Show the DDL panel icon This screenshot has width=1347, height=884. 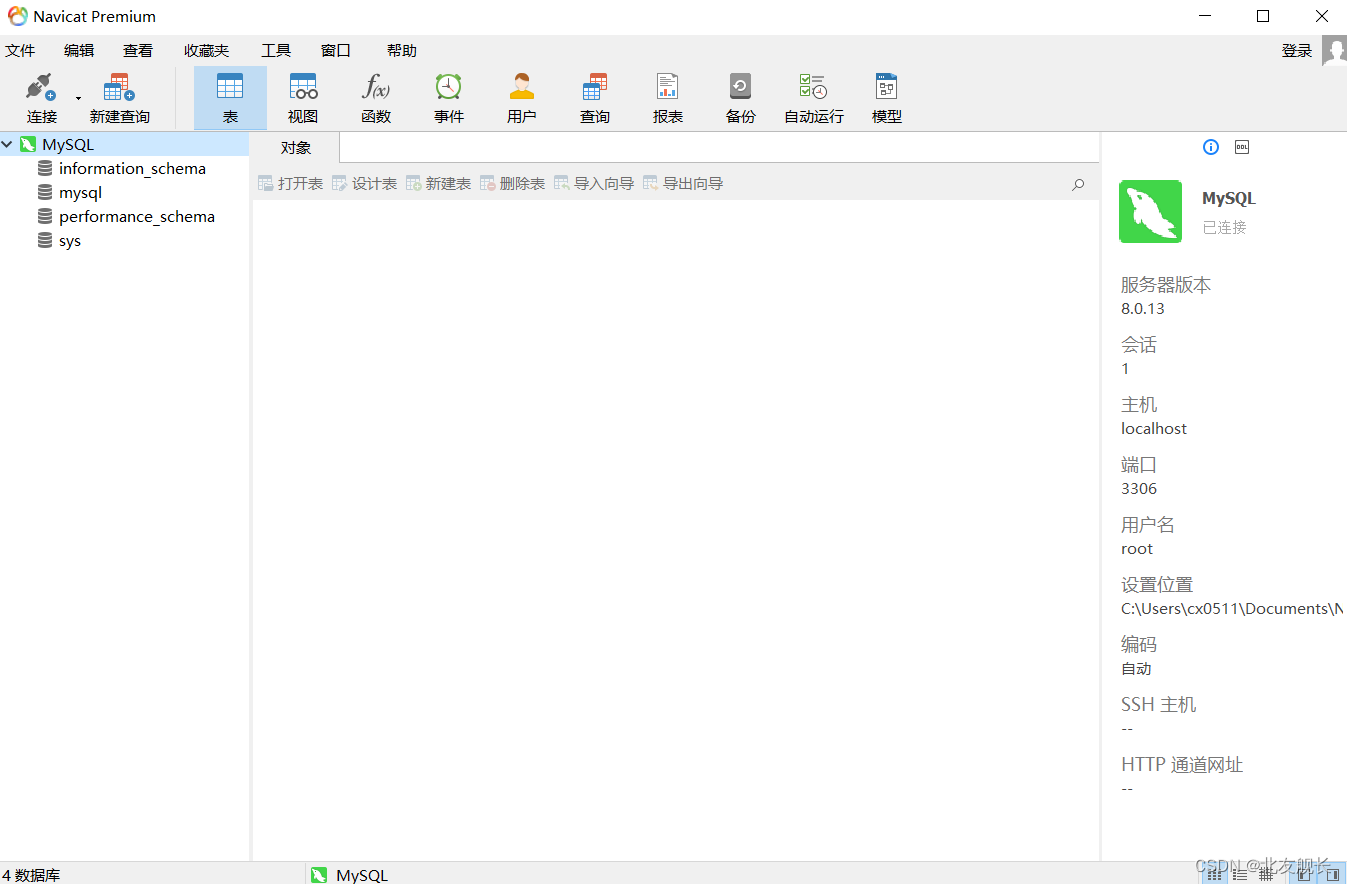(1242, 147)
